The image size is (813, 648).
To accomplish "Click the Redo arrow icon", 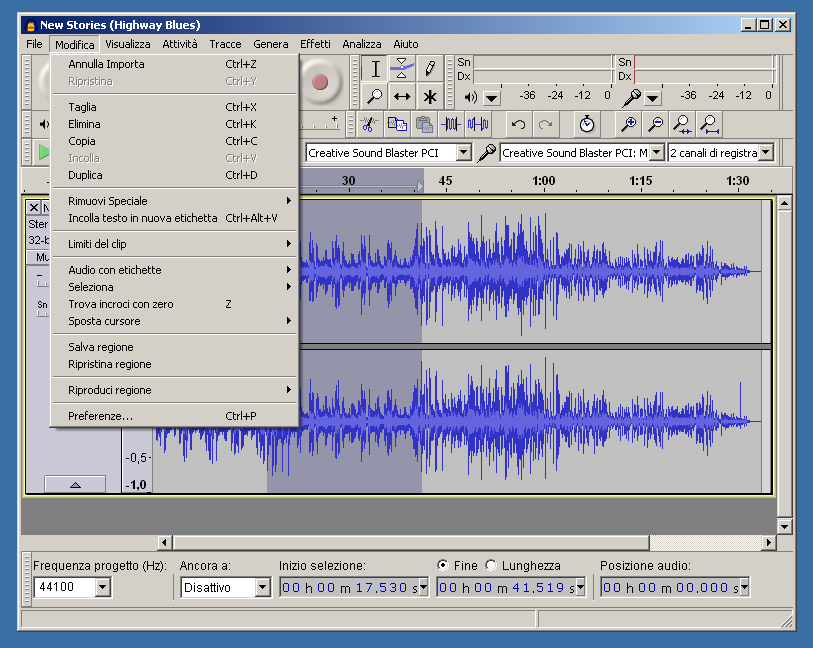I will (x=545, y=124).
